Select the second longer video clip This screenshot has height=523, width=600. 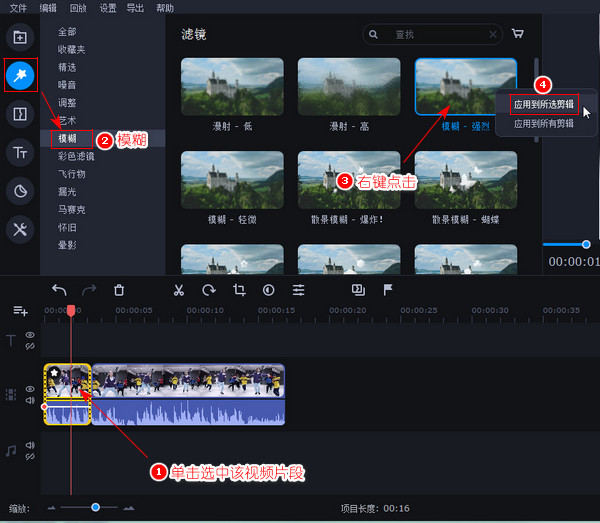(x=188, y=394)
